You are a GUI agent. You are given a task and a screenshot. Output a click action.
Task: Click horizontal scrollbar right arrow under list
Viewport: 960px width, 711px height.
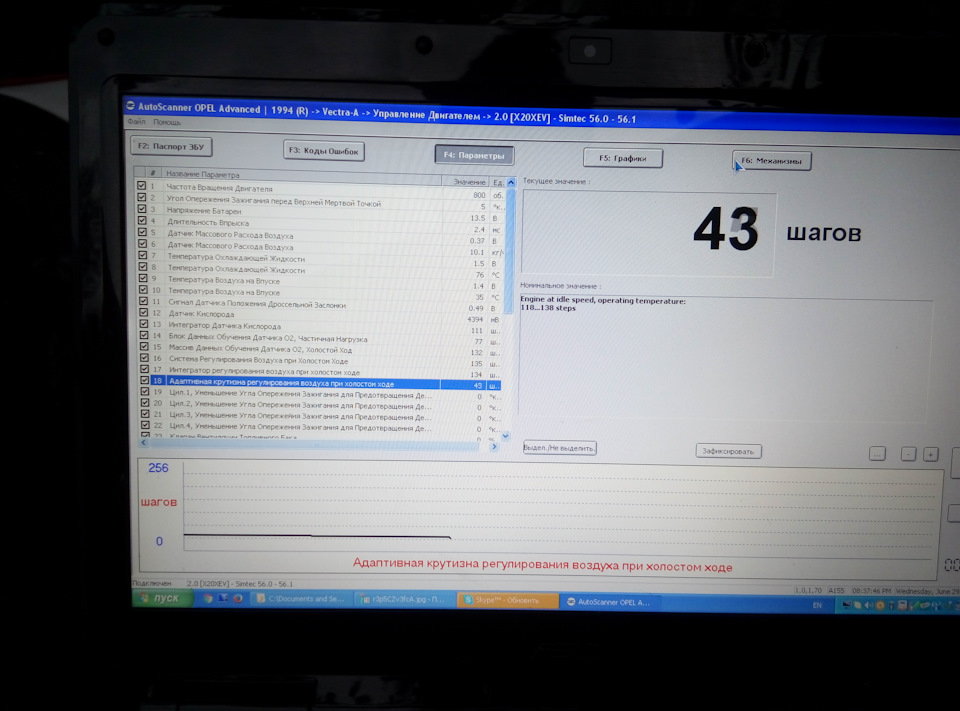coord(494,446)
